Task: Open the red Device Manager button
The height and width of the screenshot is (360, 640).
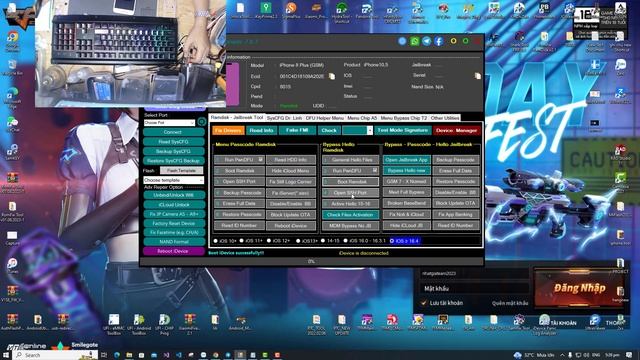Action: coord(456,131)
